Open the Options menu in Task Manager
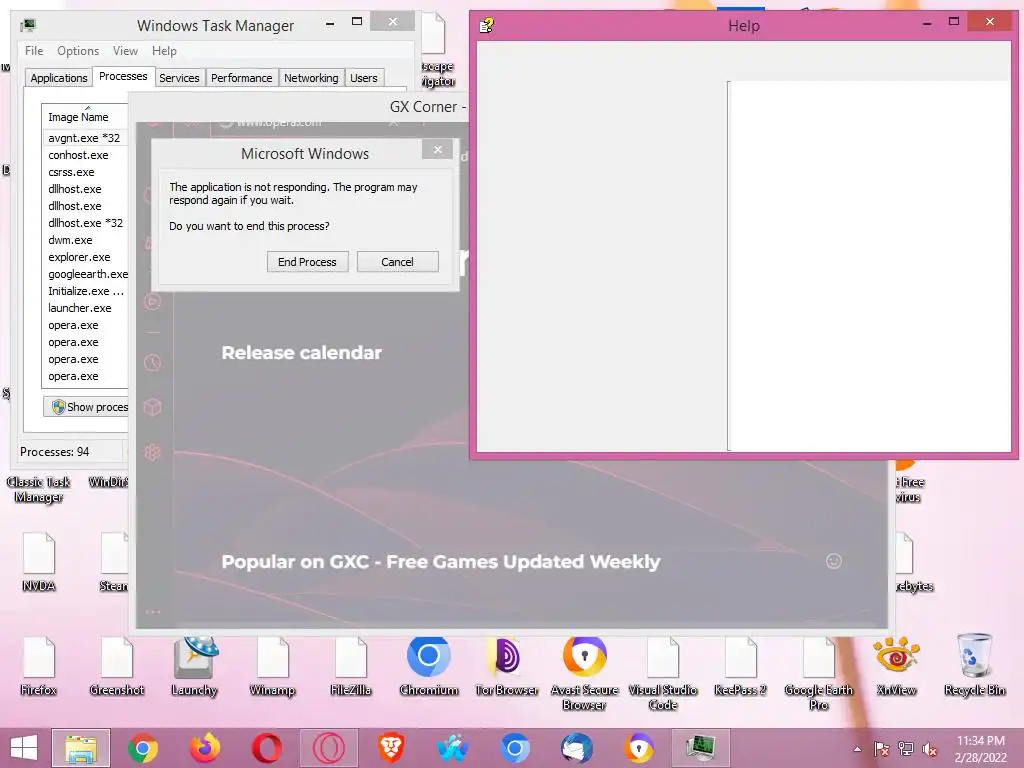This screenshot has height=768, width=1024. pyautogui.click(x=78, y=51)
